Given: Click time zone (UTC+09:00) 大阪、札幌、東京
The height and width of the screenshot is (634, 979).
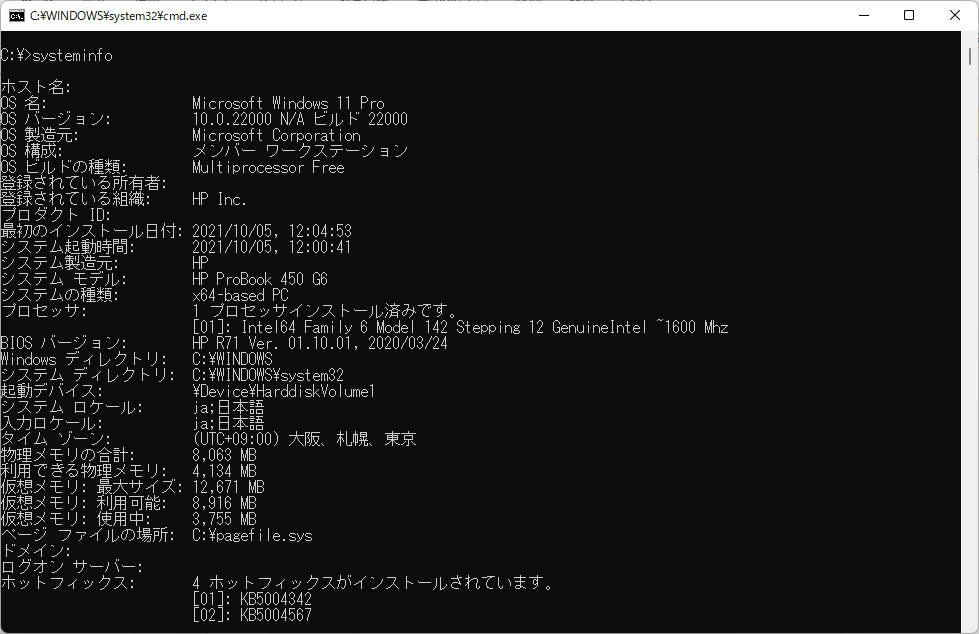Looking at the screenshot, I should tap(304, 439).
